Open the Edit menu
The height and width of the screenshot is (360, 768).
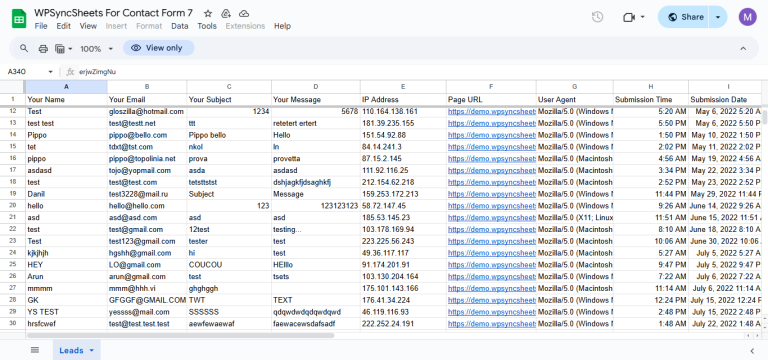coord(64,26)
